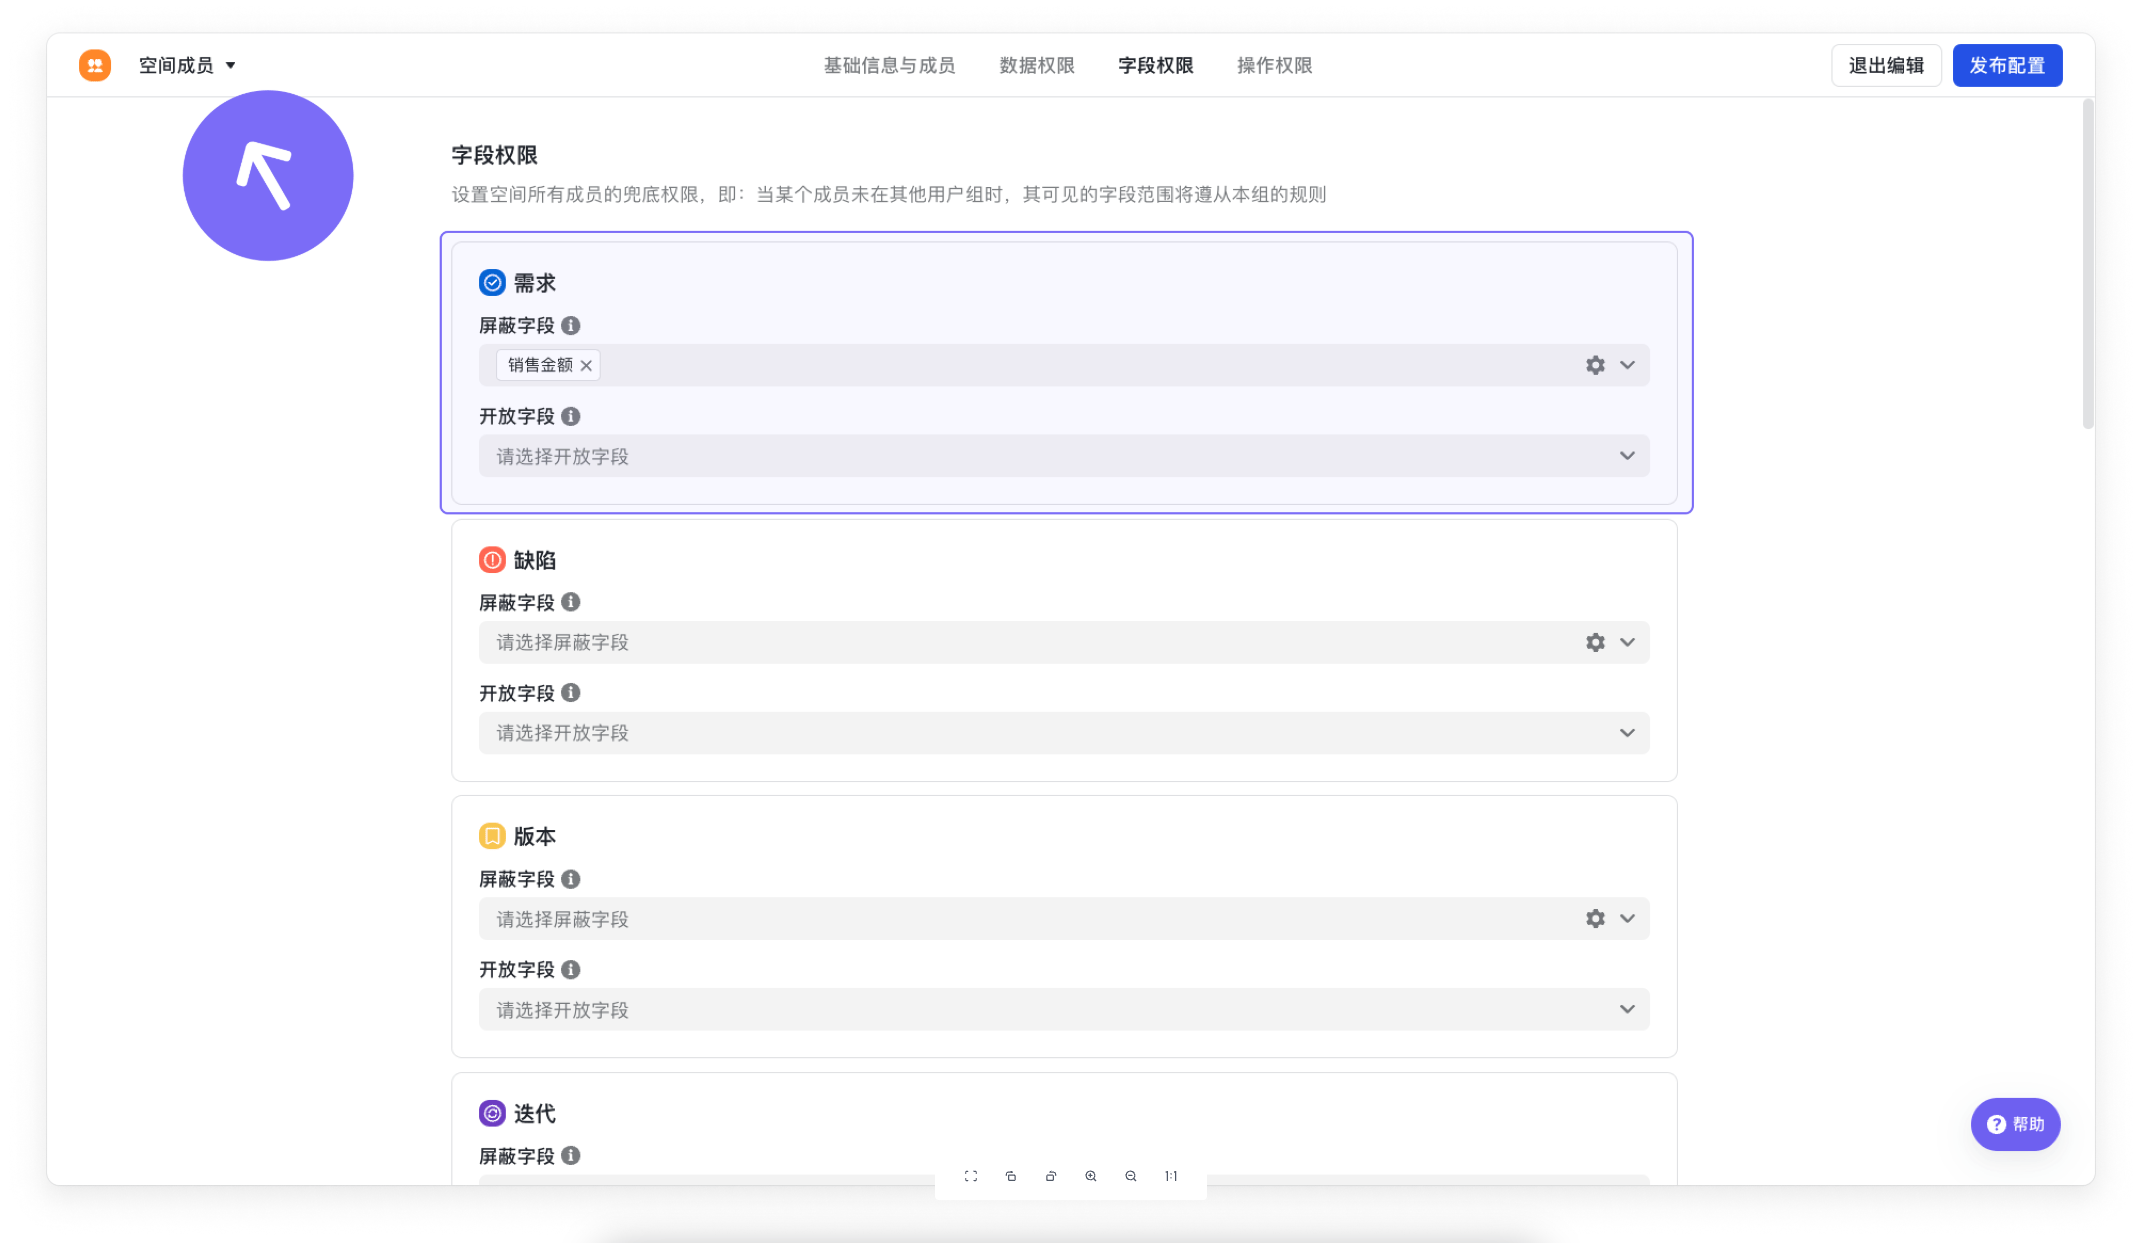Viewport: 2142px width, 1243px height.
Task: Open the 操作权限 tab
Action: [1274, 65]
